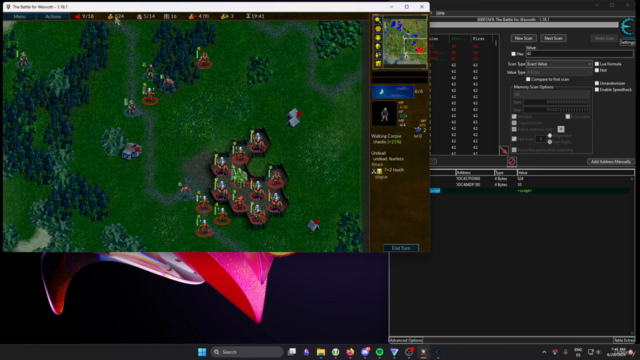The width and height of the screenshot is (640, 360).
Task: Enable Compare to first scan checkbox
Action: (528, 79)
